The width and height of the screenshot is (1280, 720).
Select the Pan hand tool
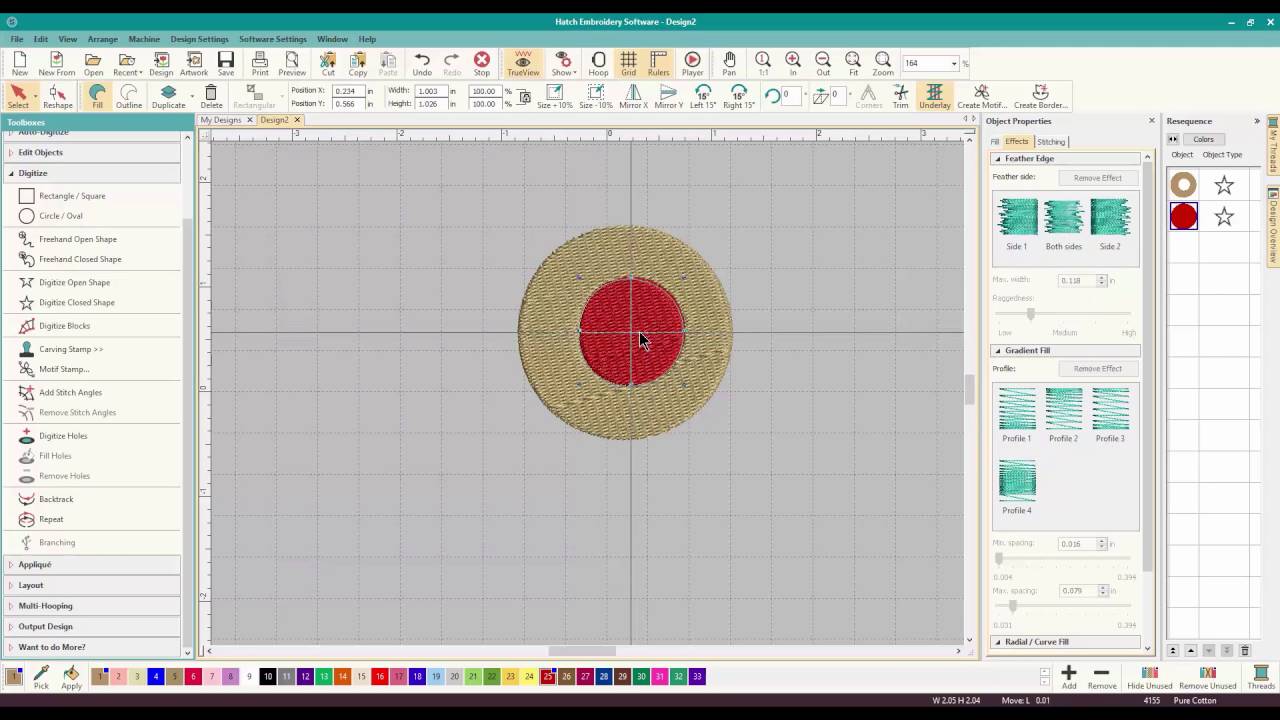729,65
